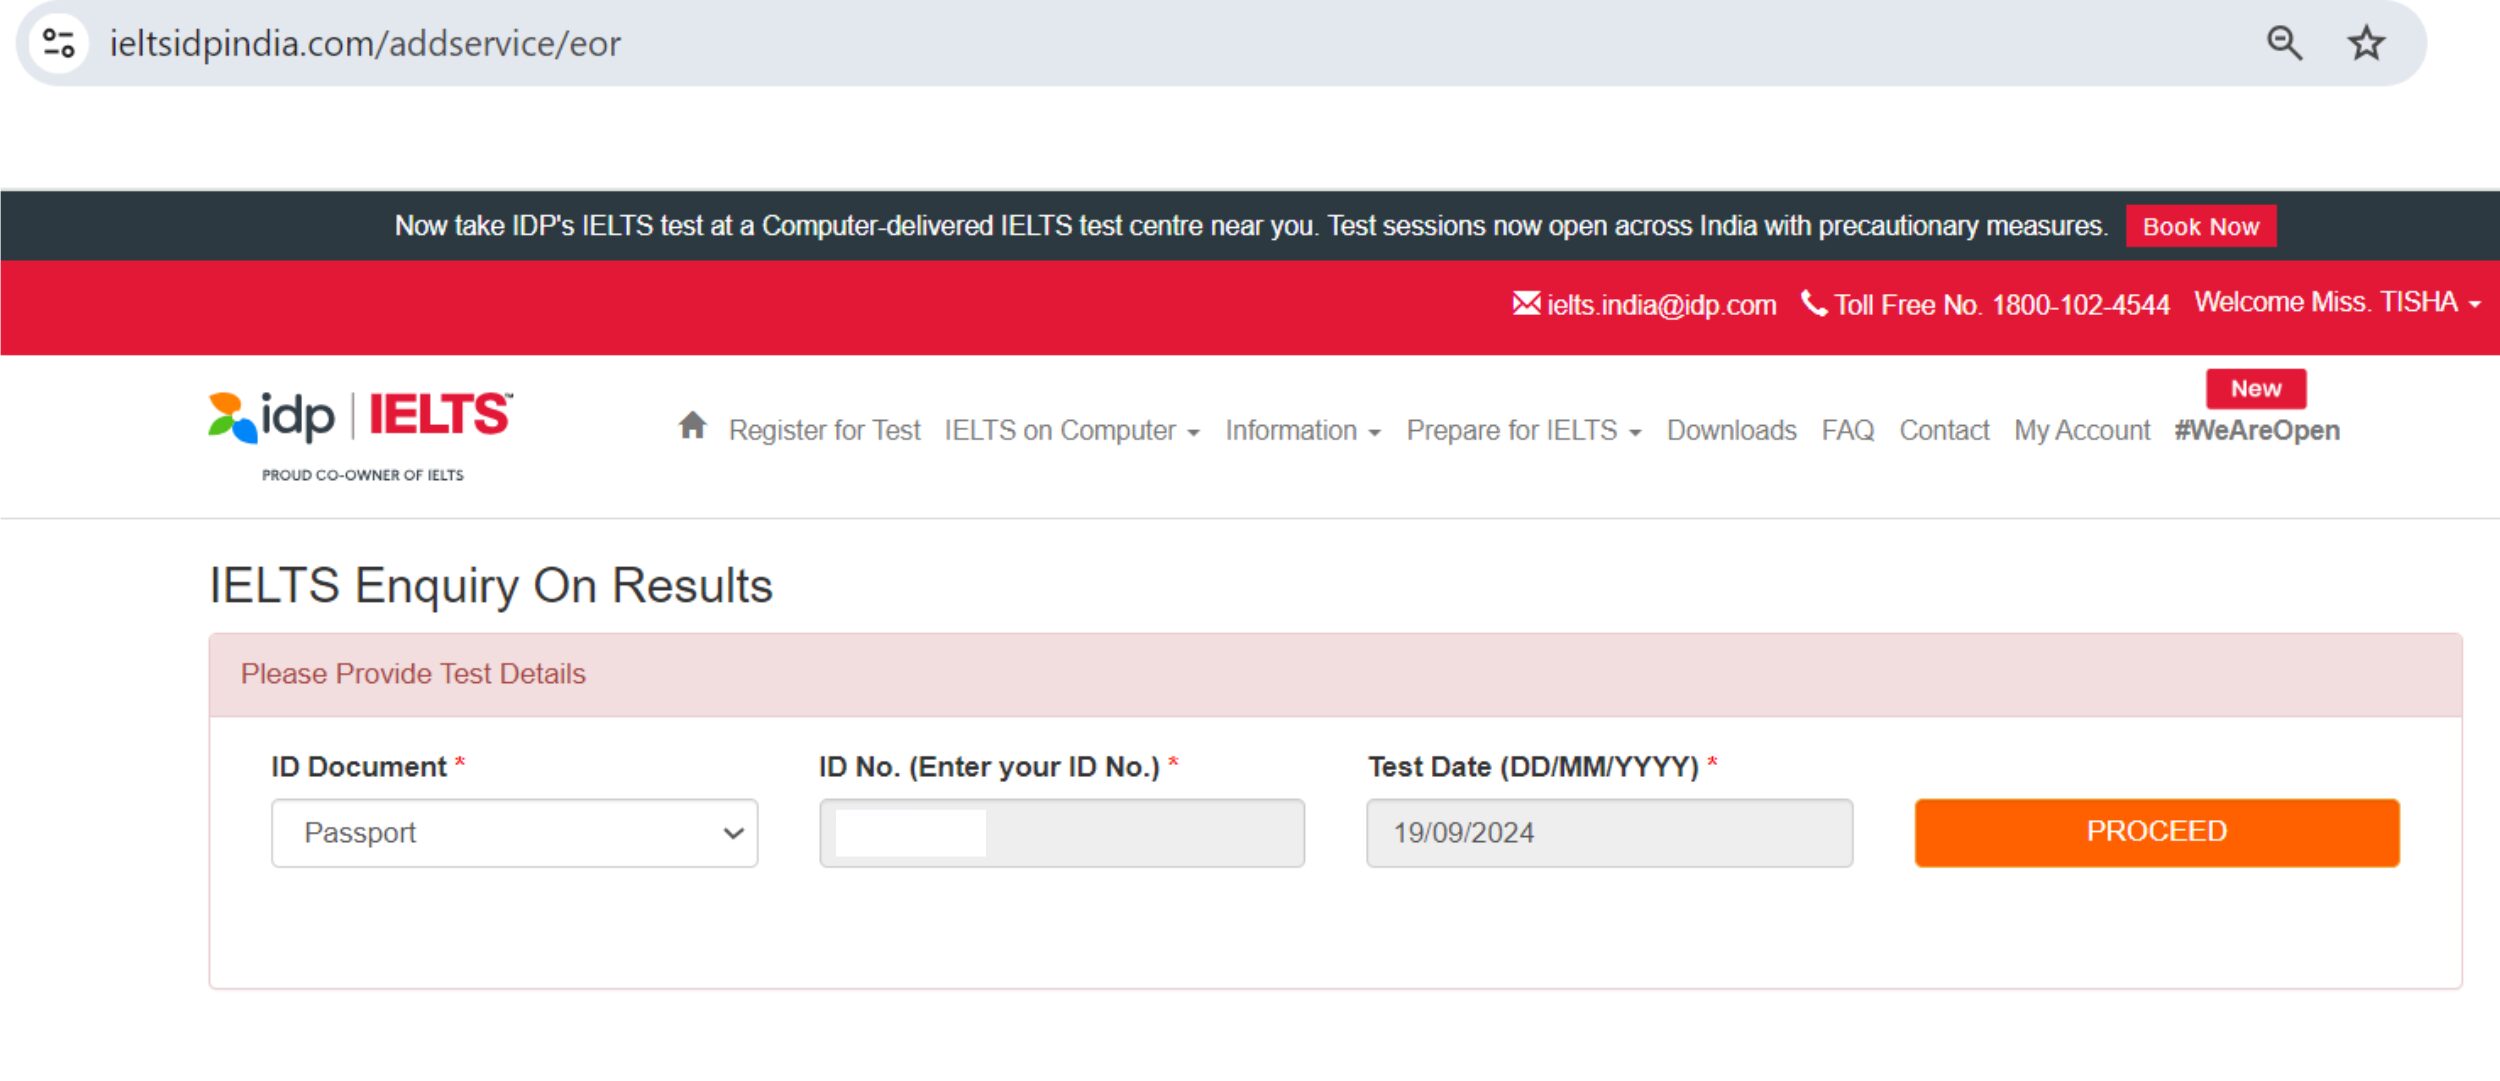Click the PROCEED button
The image size is (2500, 1081).
[x=2156, y=831]
